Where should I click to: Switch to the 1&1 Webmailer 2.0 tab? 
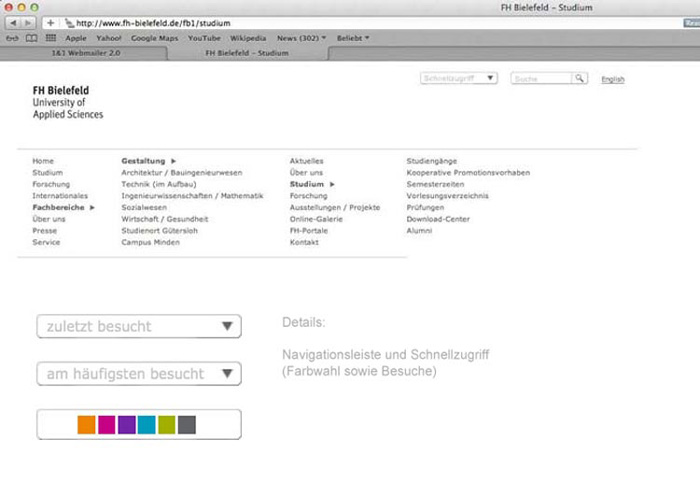point(86,51)
